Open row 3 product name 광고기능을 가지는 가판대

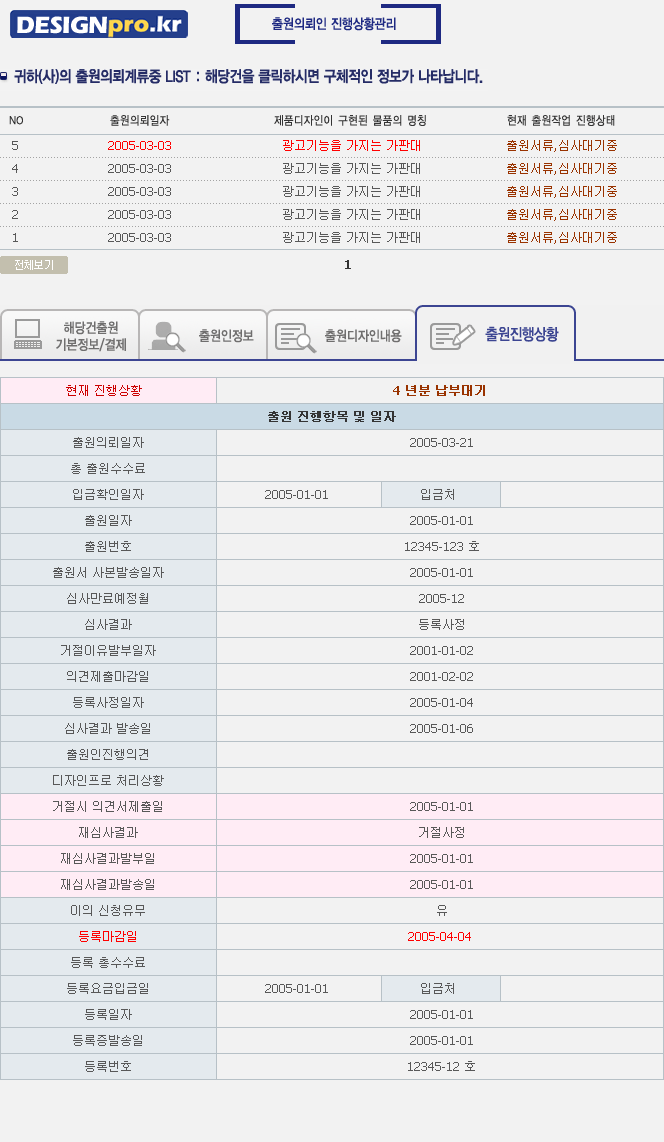[352, 192]
